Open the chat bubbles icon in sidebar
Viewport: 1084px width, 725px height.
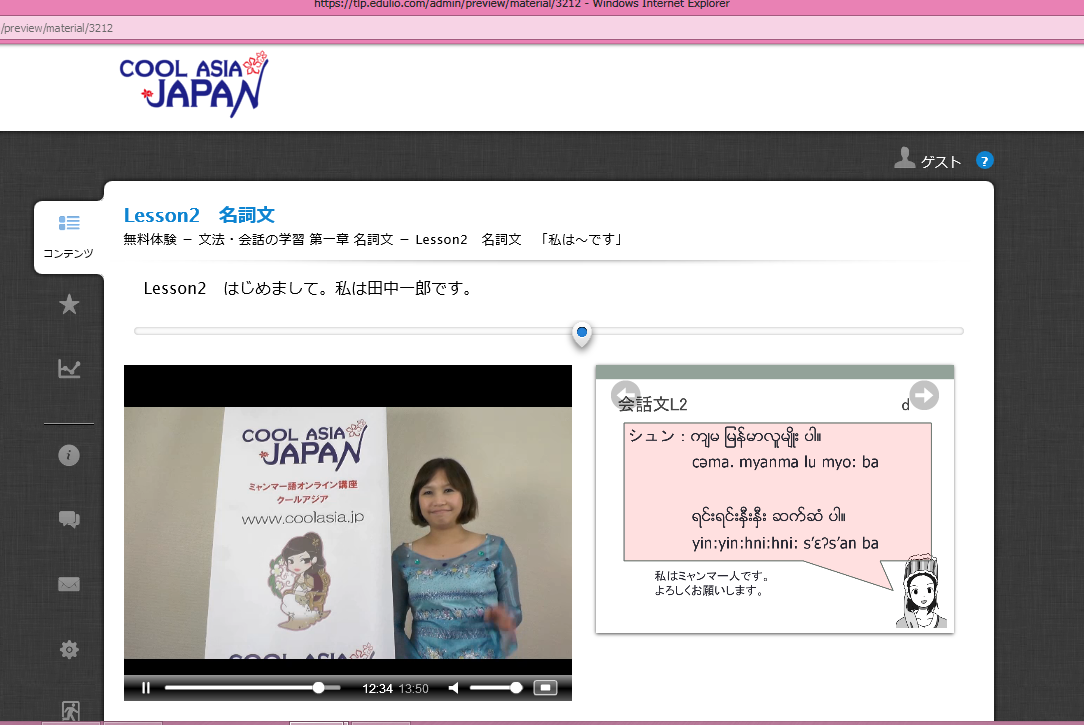[69, 519]
